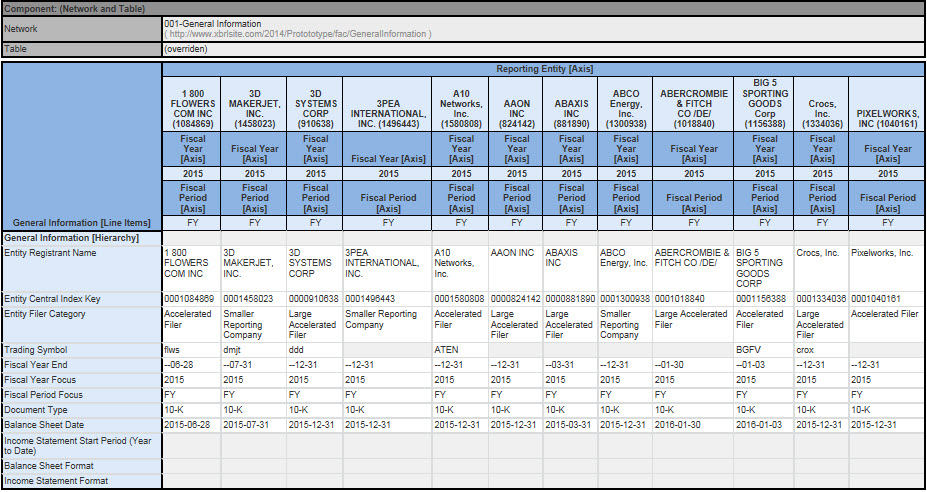The image size is (927, 492).
Task: Click central index key '0001580808'
Action: [x=459, y=299]
